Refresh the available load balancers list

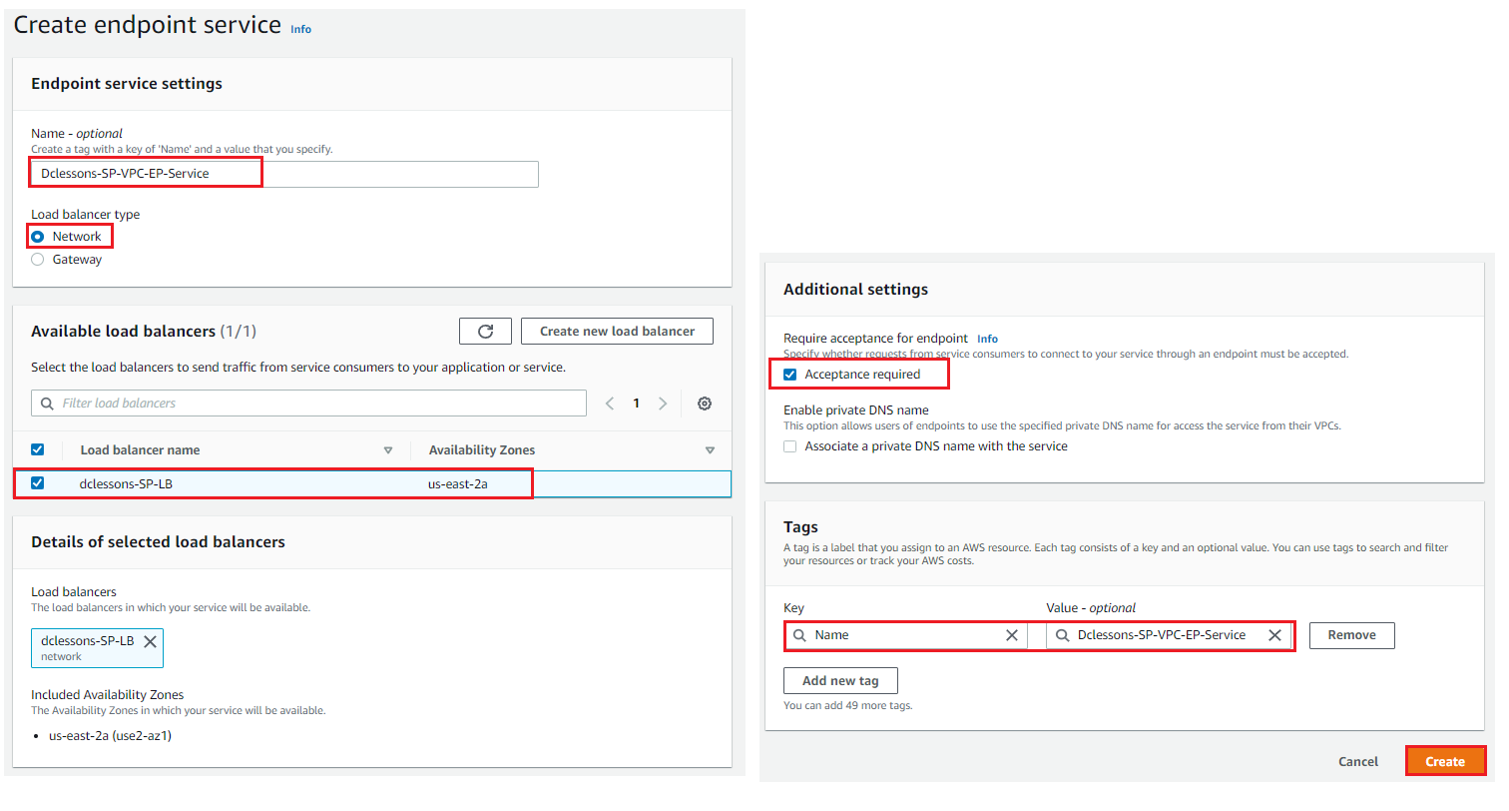point(486,331)
